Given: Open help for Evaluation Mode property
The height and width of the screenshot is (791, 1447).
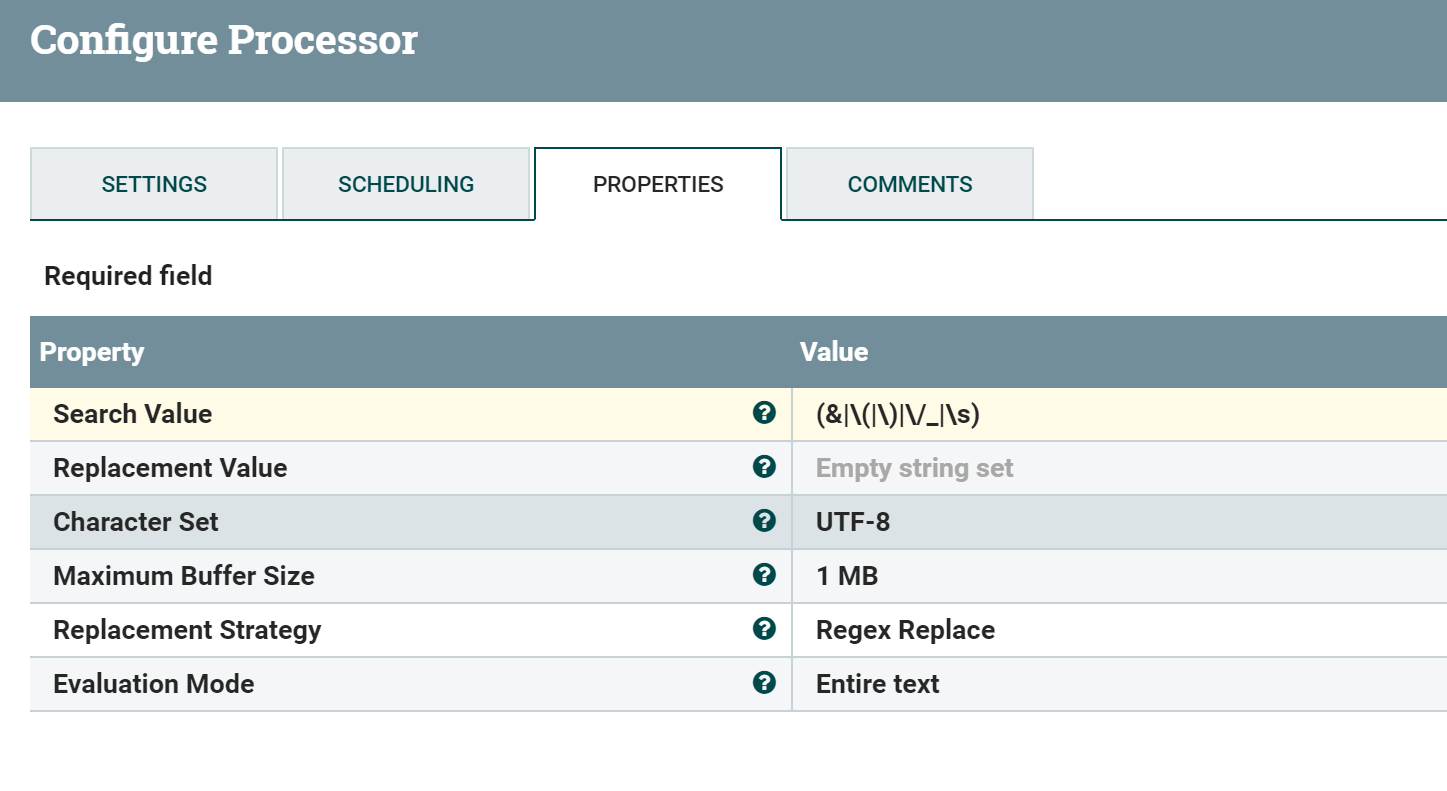Looking at the screenshot, I should click(x=765, y=683).
